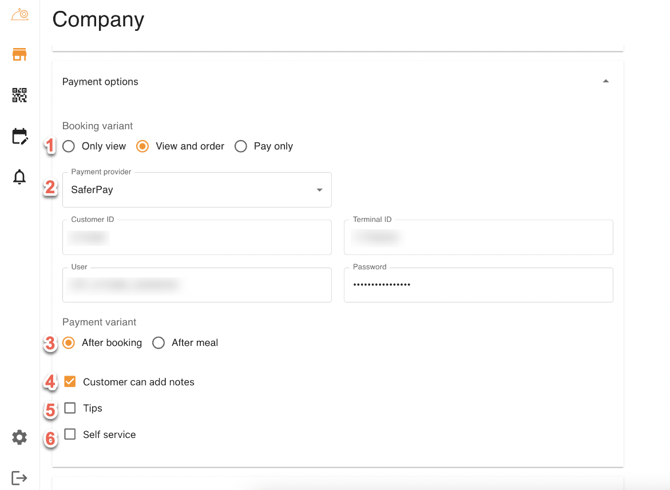Viewport: 670px width, 490px height.
Task: Open the settings gear icon
Action: point(19,437)
